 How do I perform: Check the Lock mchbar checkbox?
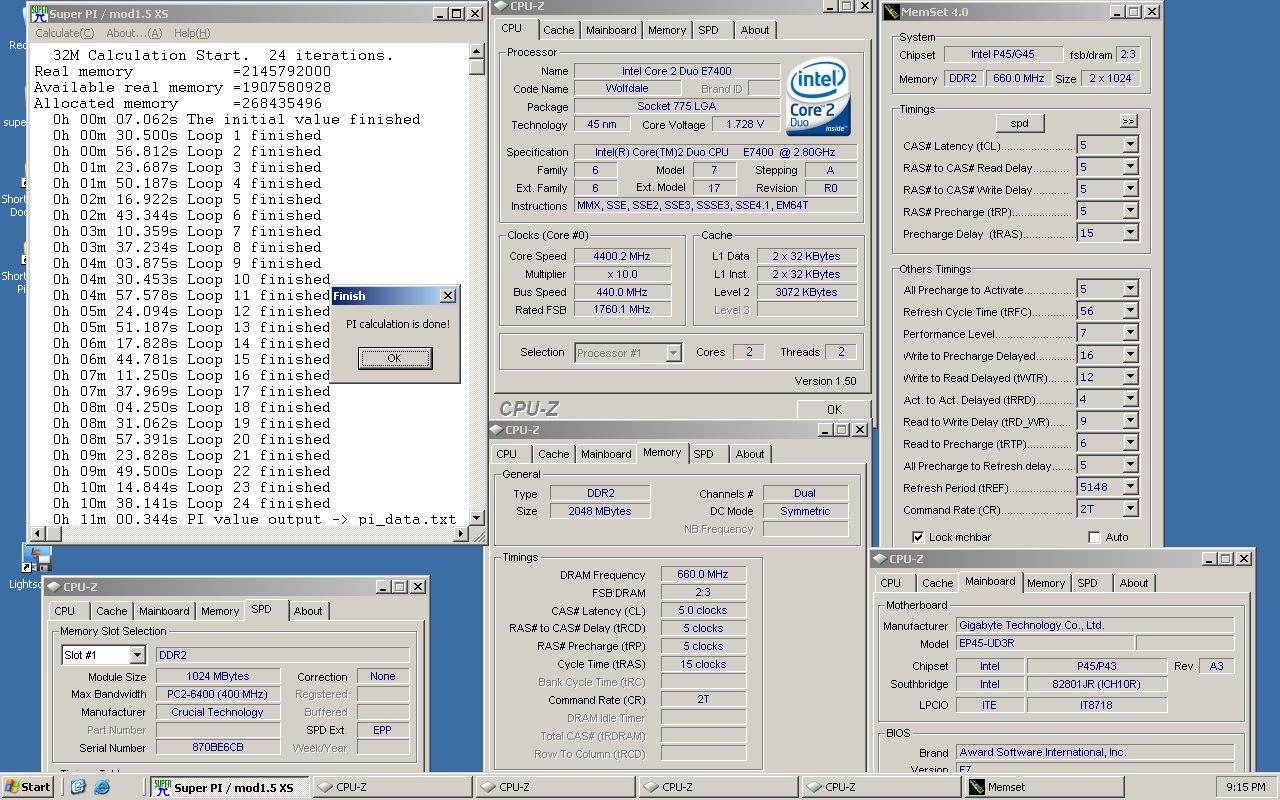[920, 537]
